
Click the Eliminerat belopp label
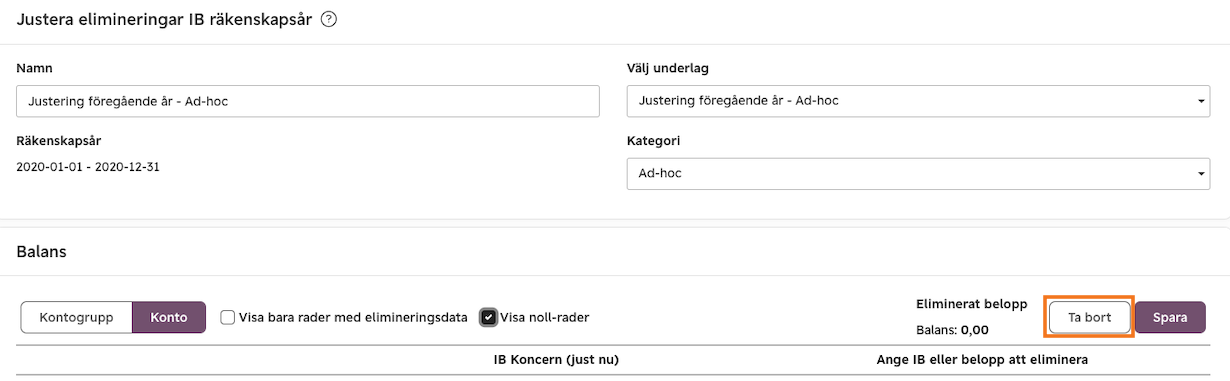971,303
